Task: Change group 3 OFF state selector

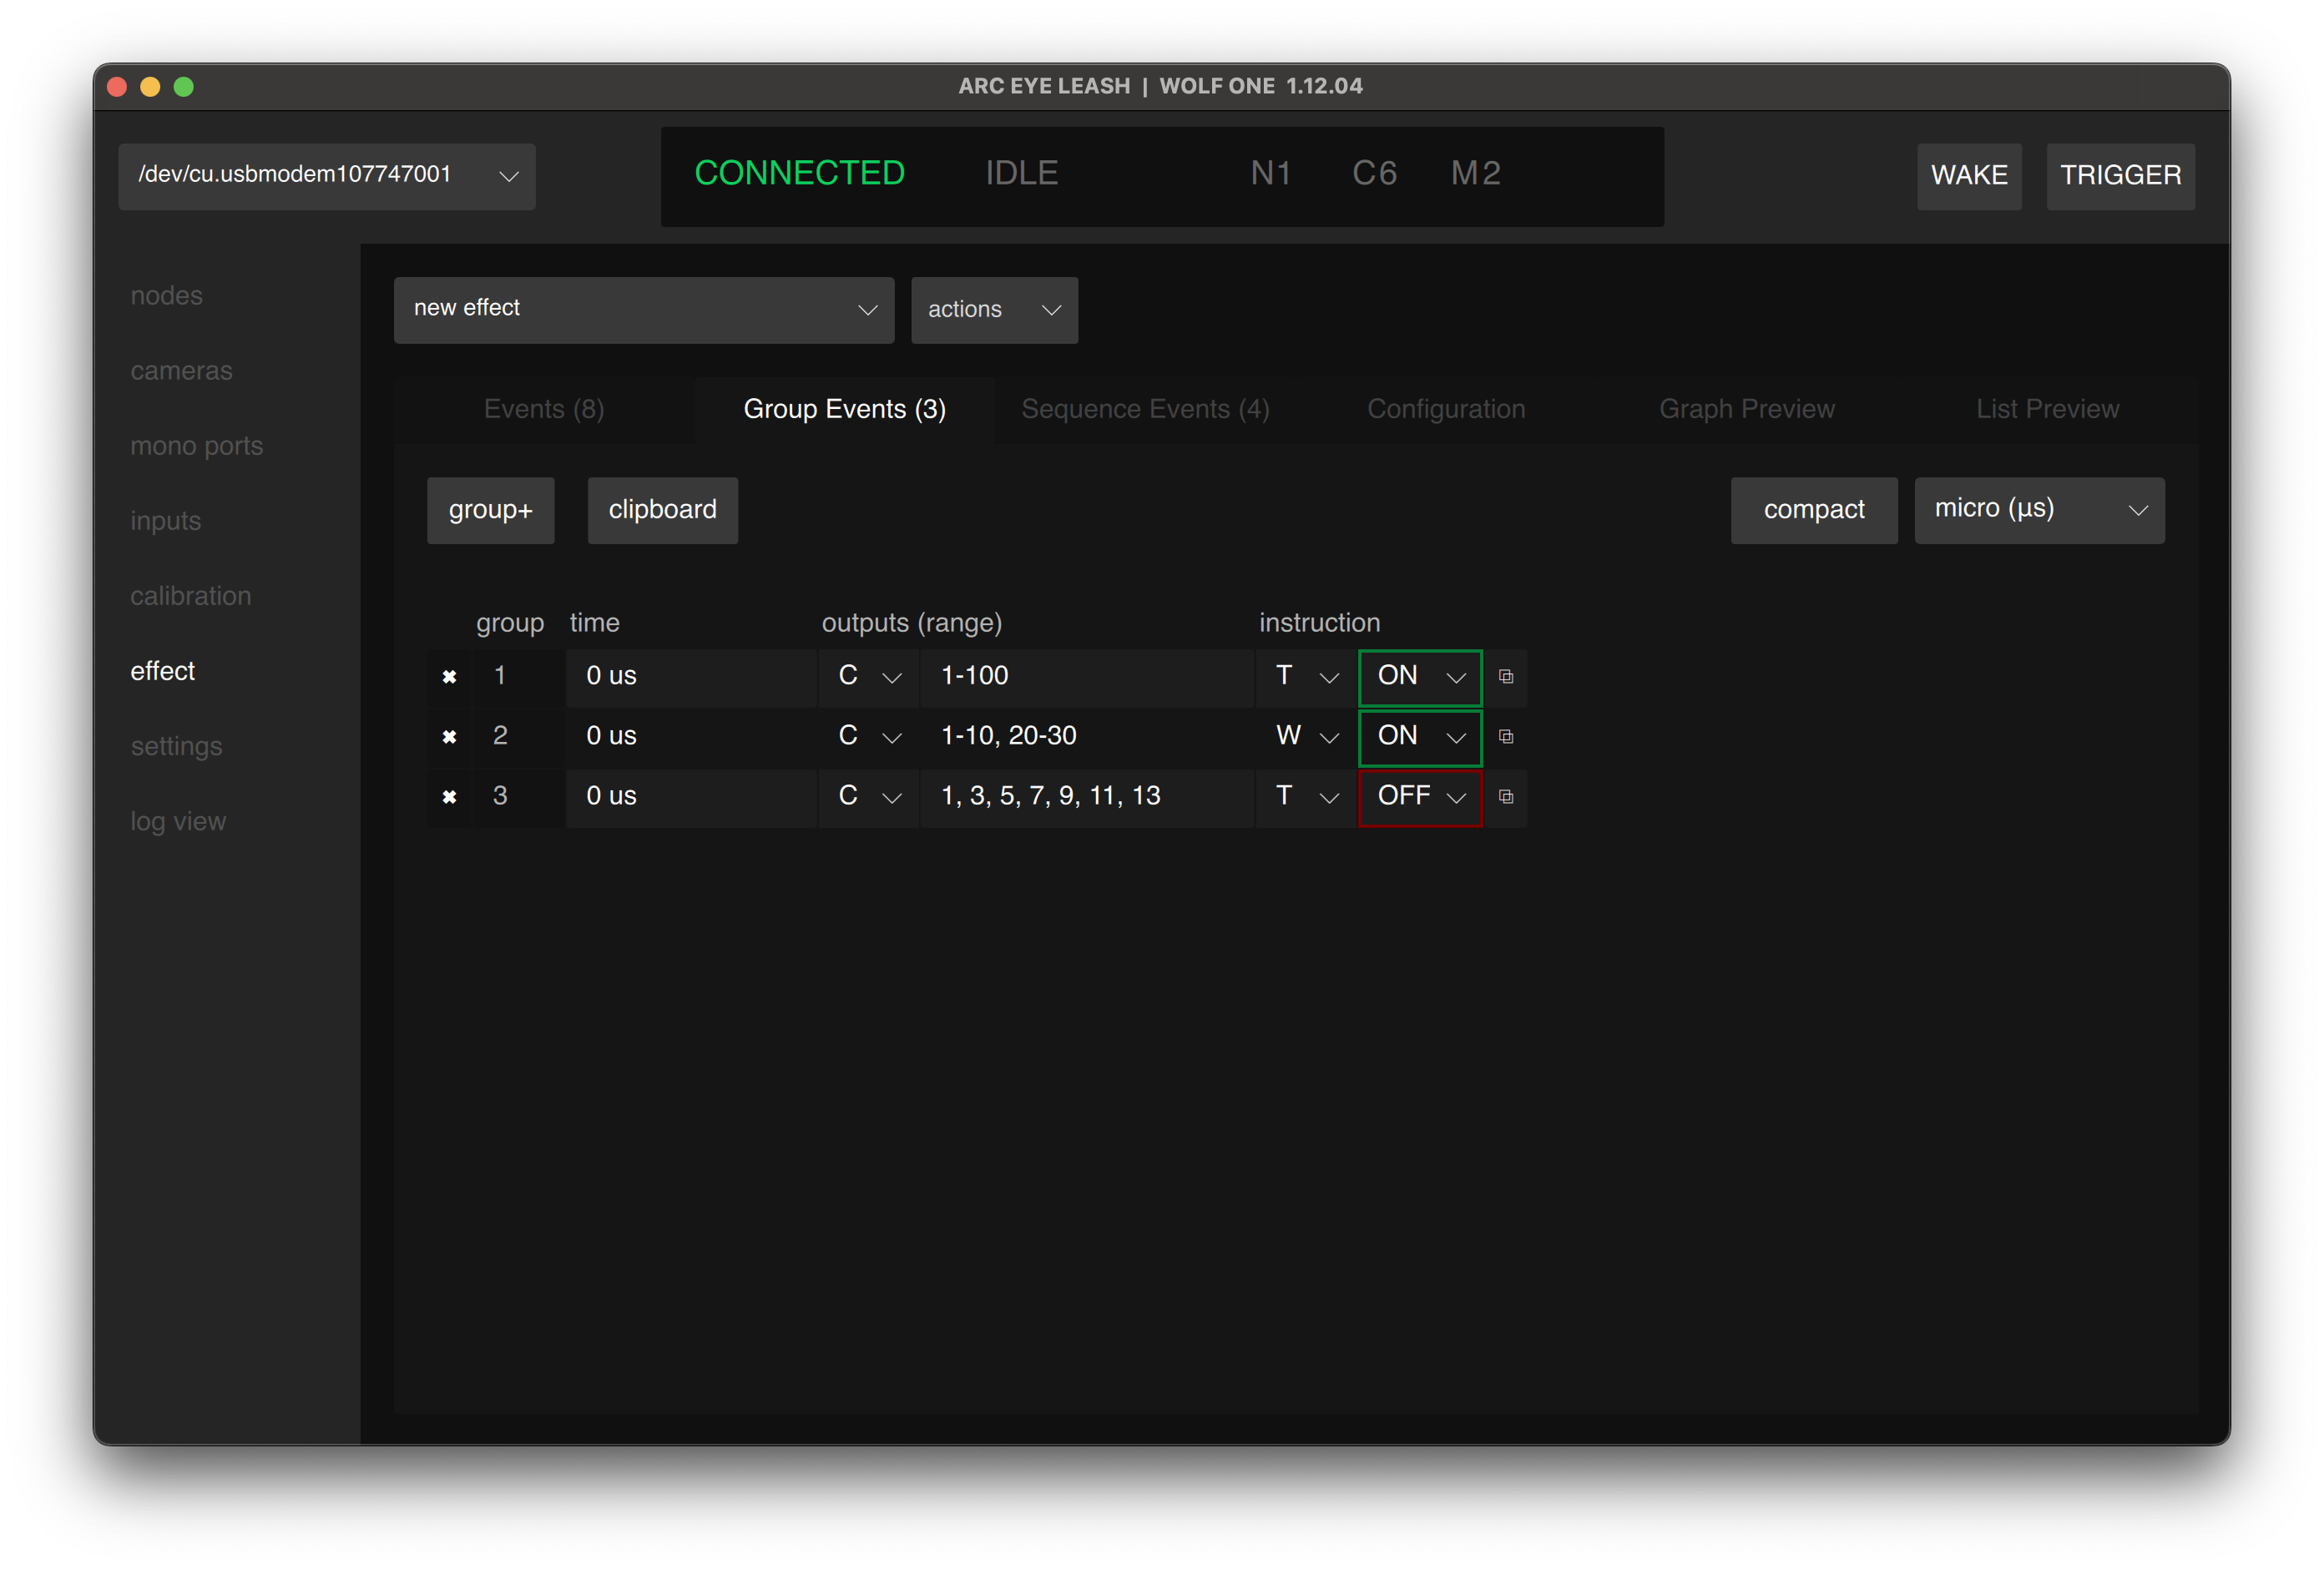Action: tap(1419, 797)
